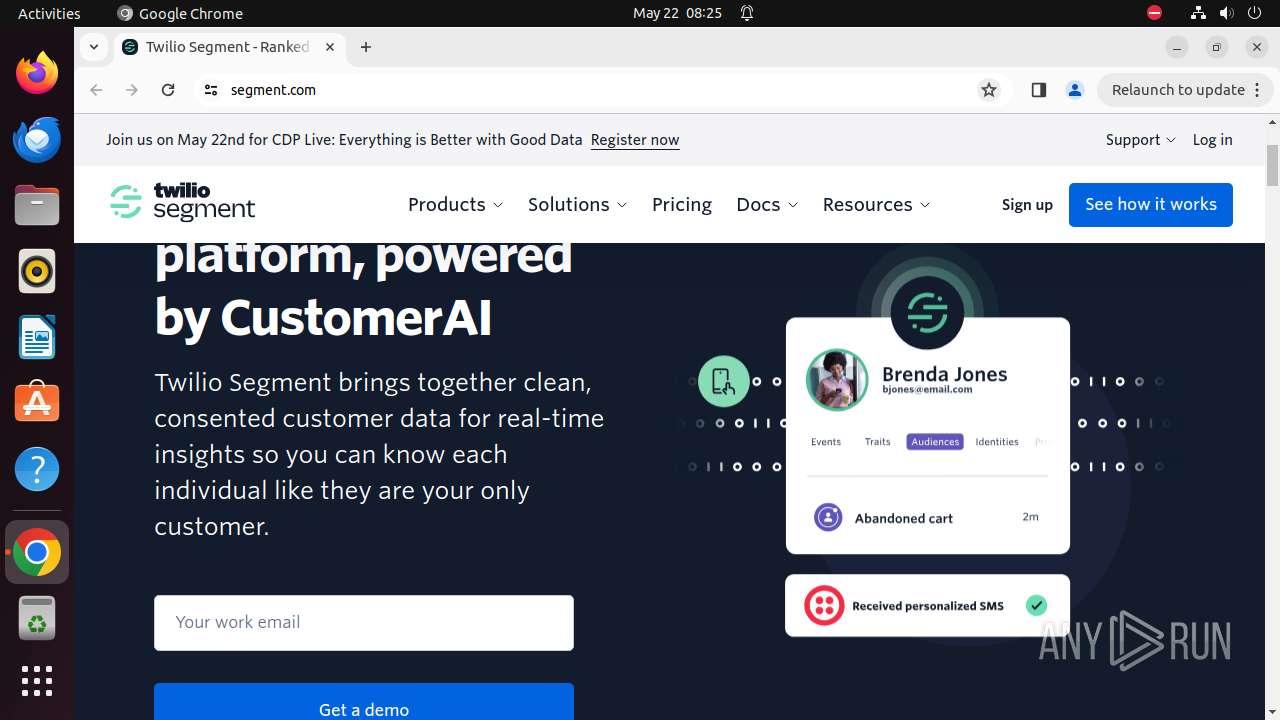Open Rhythmbox music player icon
The image size is (1280, 720).
pyautogui.click(x=37, y=271)
